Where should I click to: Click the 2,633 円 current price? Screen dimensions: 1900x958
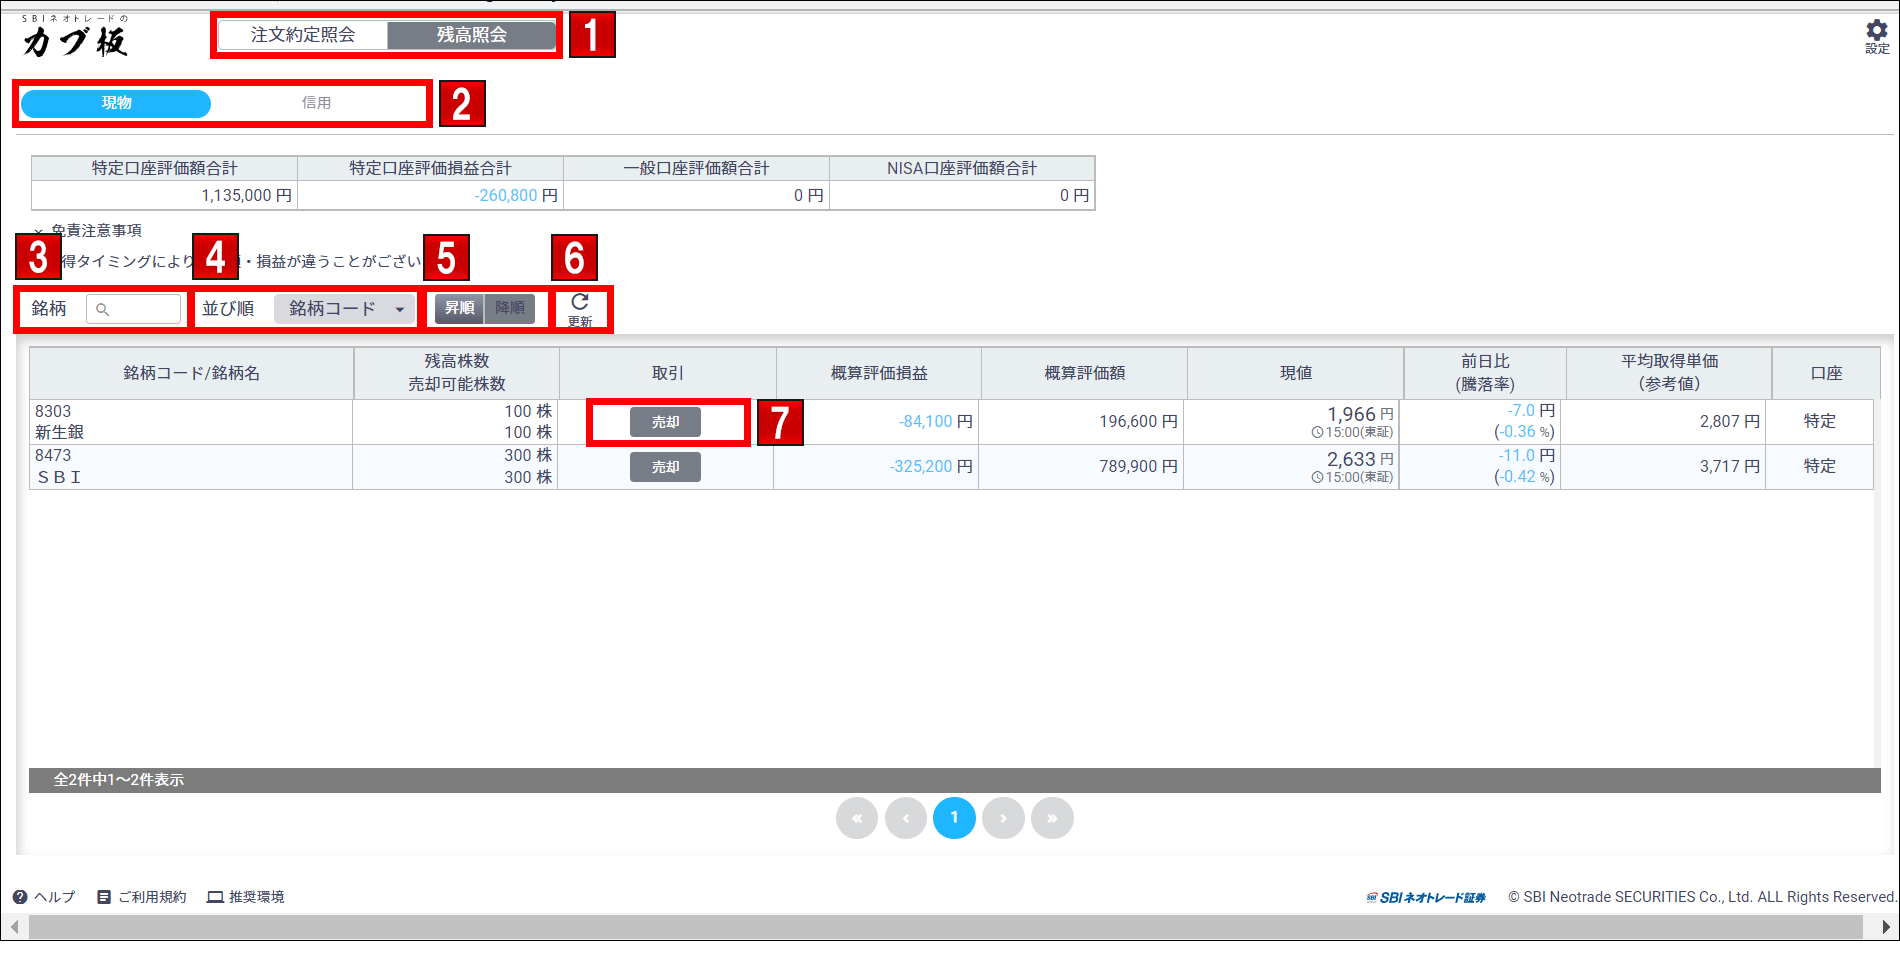1360,459
